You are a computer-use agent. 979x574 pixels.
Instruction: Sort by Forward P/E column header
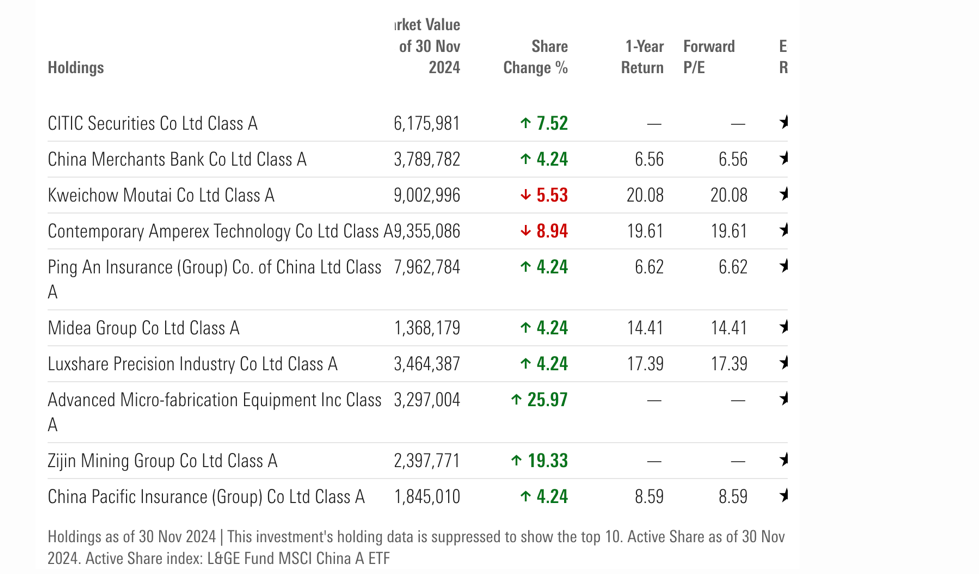click(709, 57)
